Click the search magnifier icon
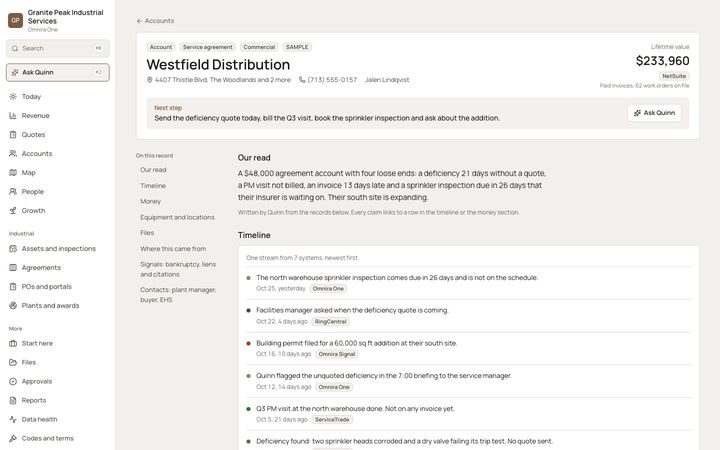The image size is (720, 450). tap(15, 48)
